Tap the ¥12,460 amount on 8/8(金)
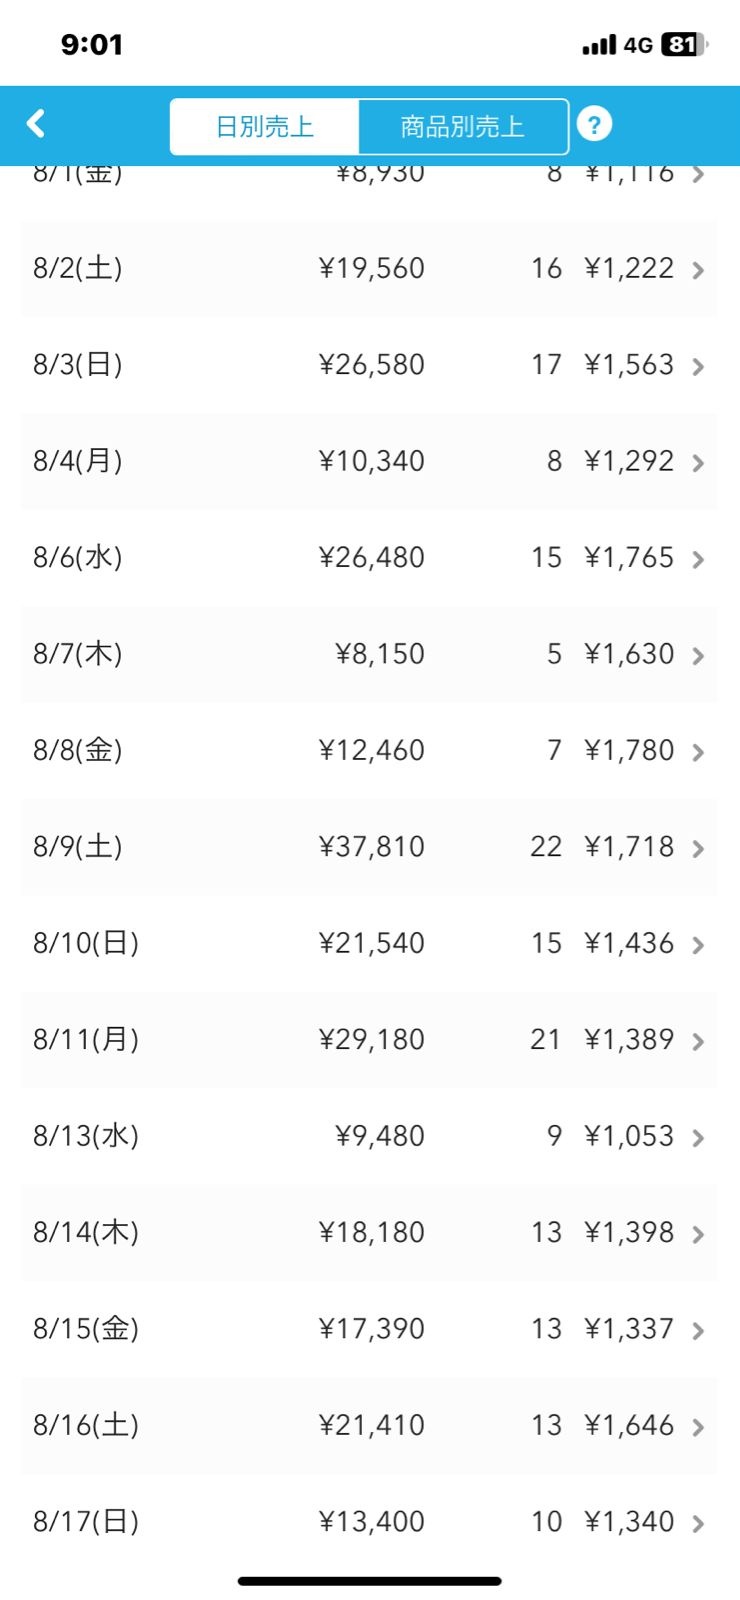Image resolution: width=740 pixels, height=1600 pixels. pos(372,750)
